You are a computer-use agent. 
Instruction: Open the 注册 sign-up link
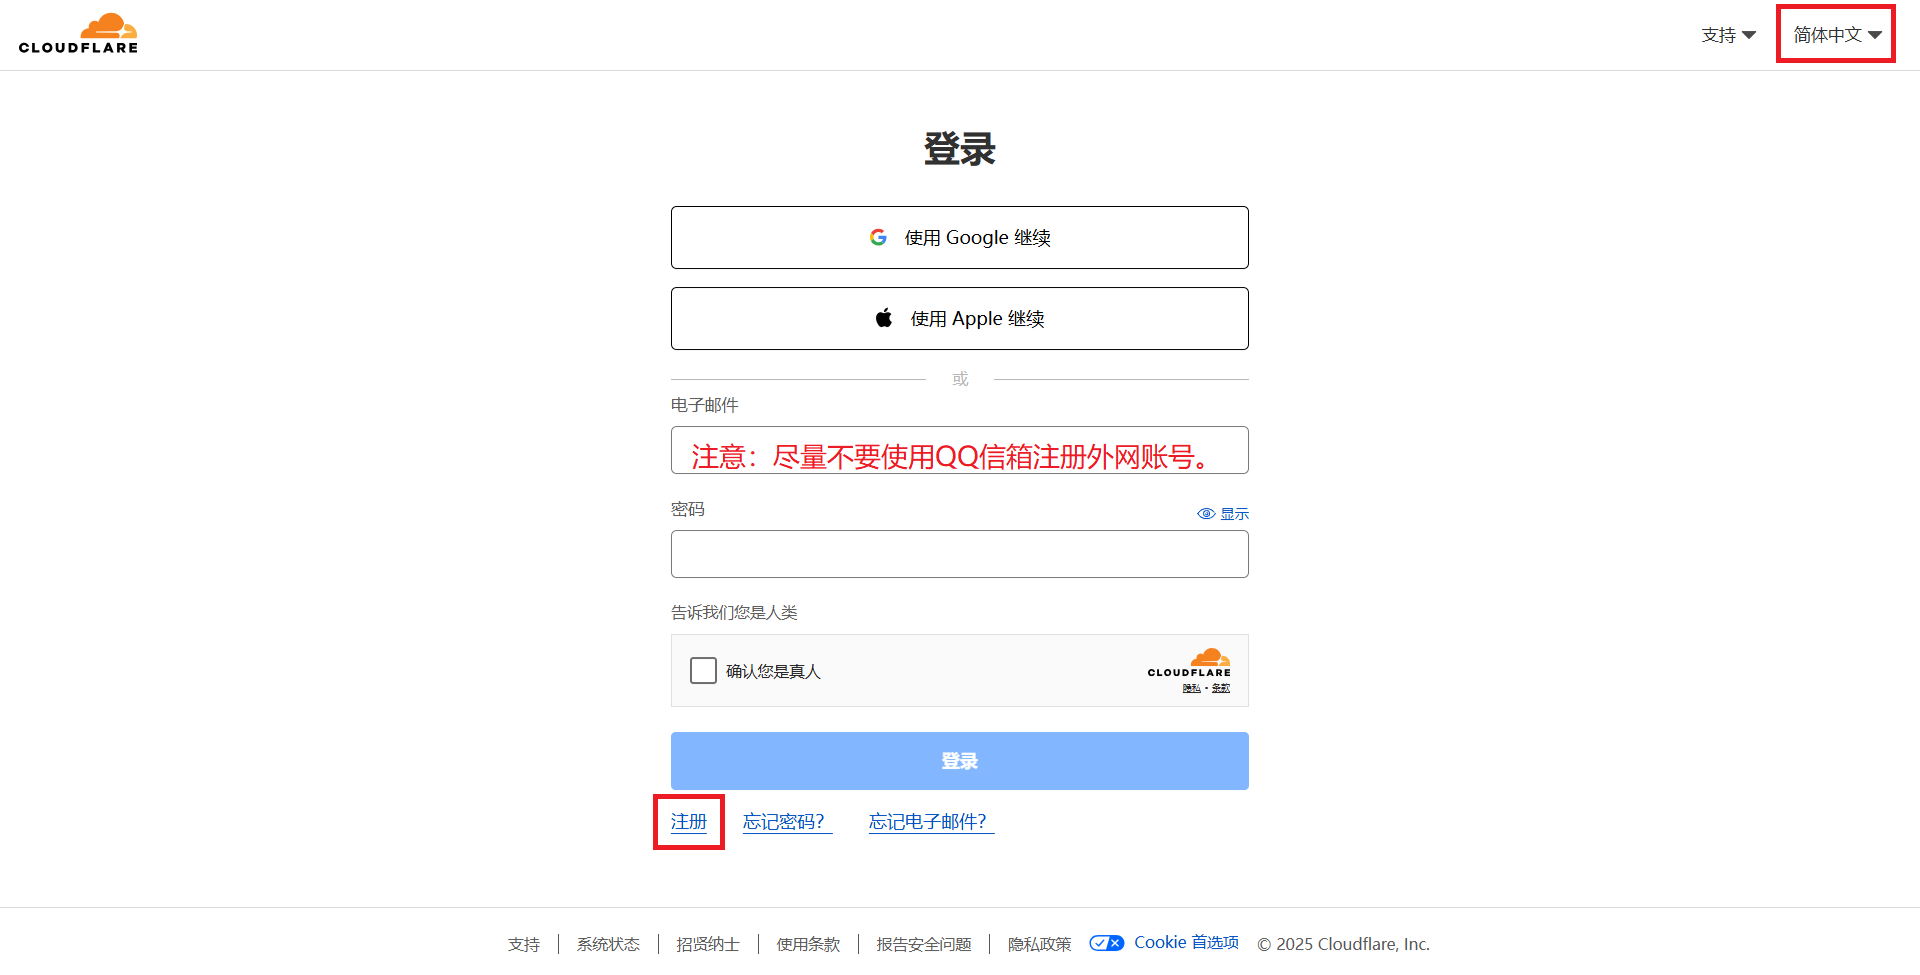click(x=688, y=822)
